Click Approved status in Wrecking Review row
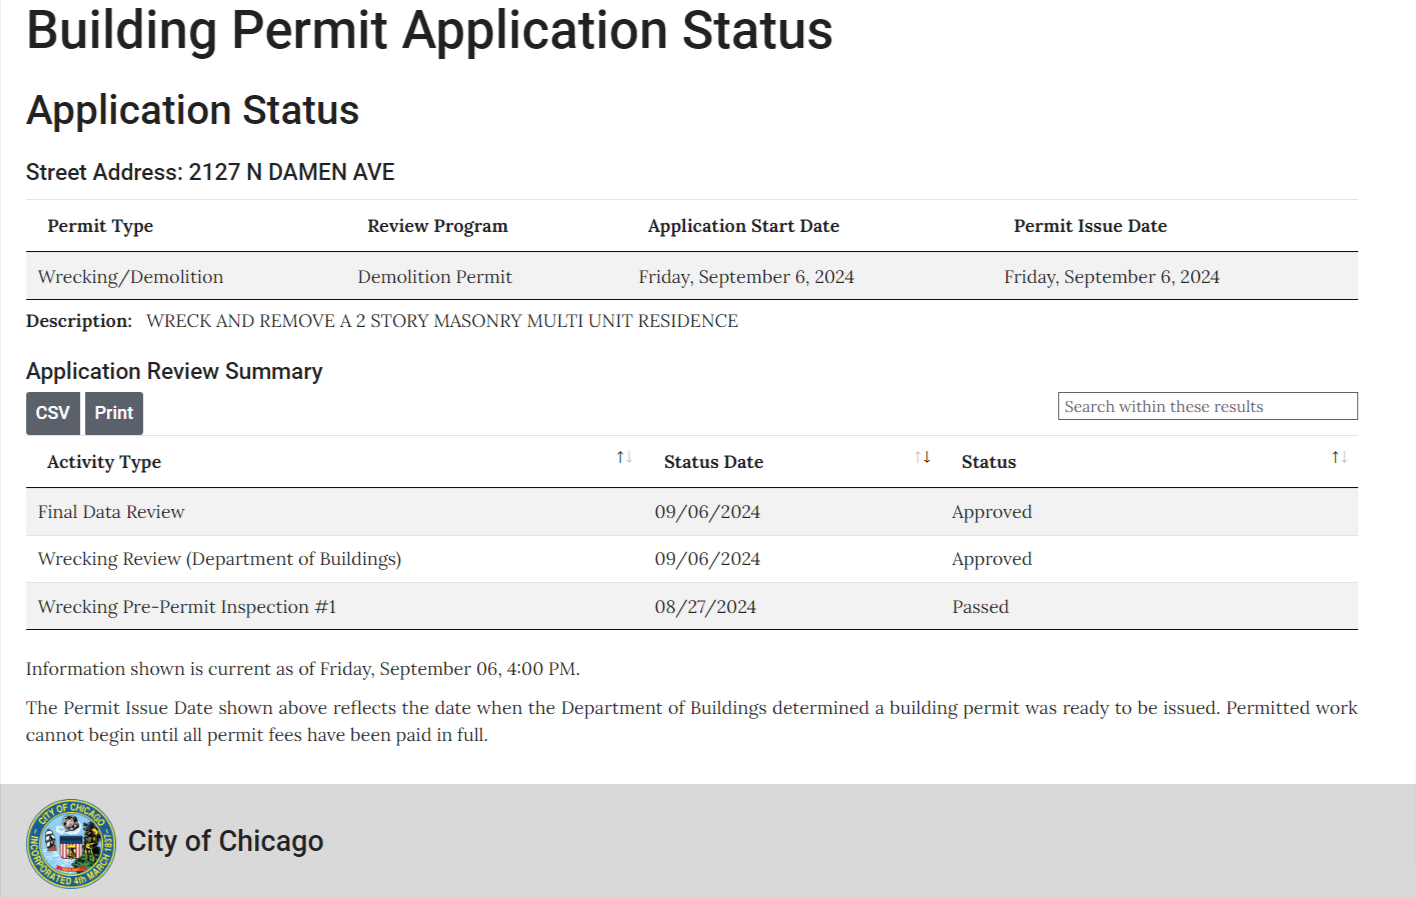 992,559
